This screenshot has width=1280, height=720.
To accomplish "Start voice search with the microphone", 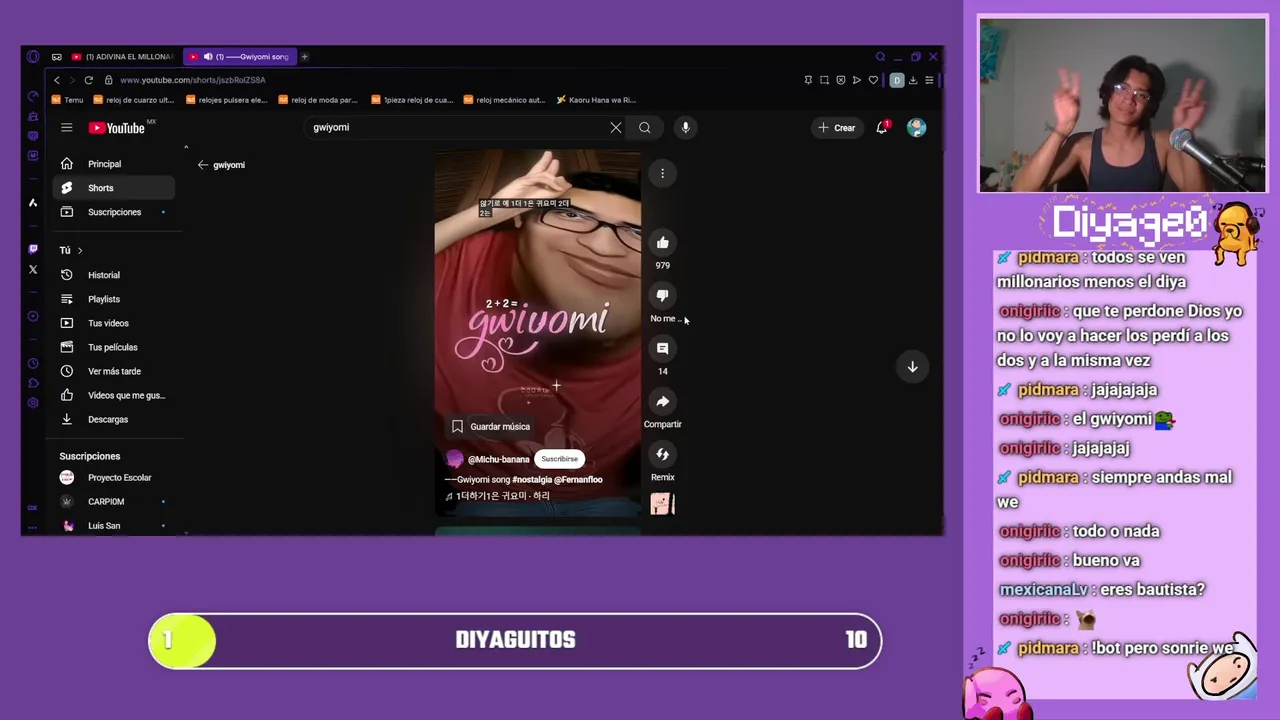I will [x=685, y=127].
